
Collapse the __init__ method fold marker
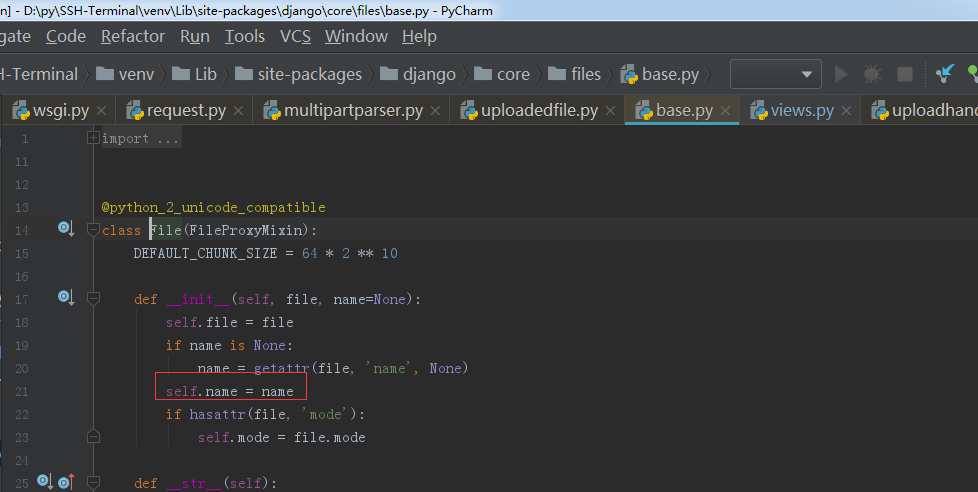tap(93, 299)
